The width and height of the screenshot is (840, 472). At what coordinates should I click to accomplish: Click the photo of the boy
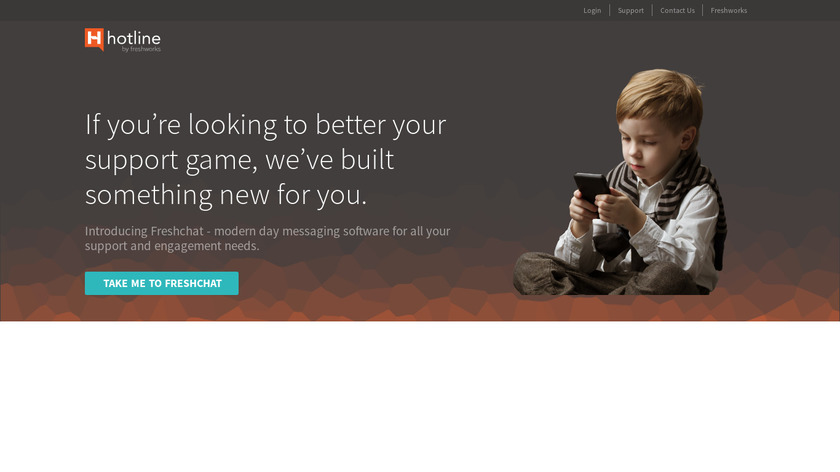(x=620, y=182)
